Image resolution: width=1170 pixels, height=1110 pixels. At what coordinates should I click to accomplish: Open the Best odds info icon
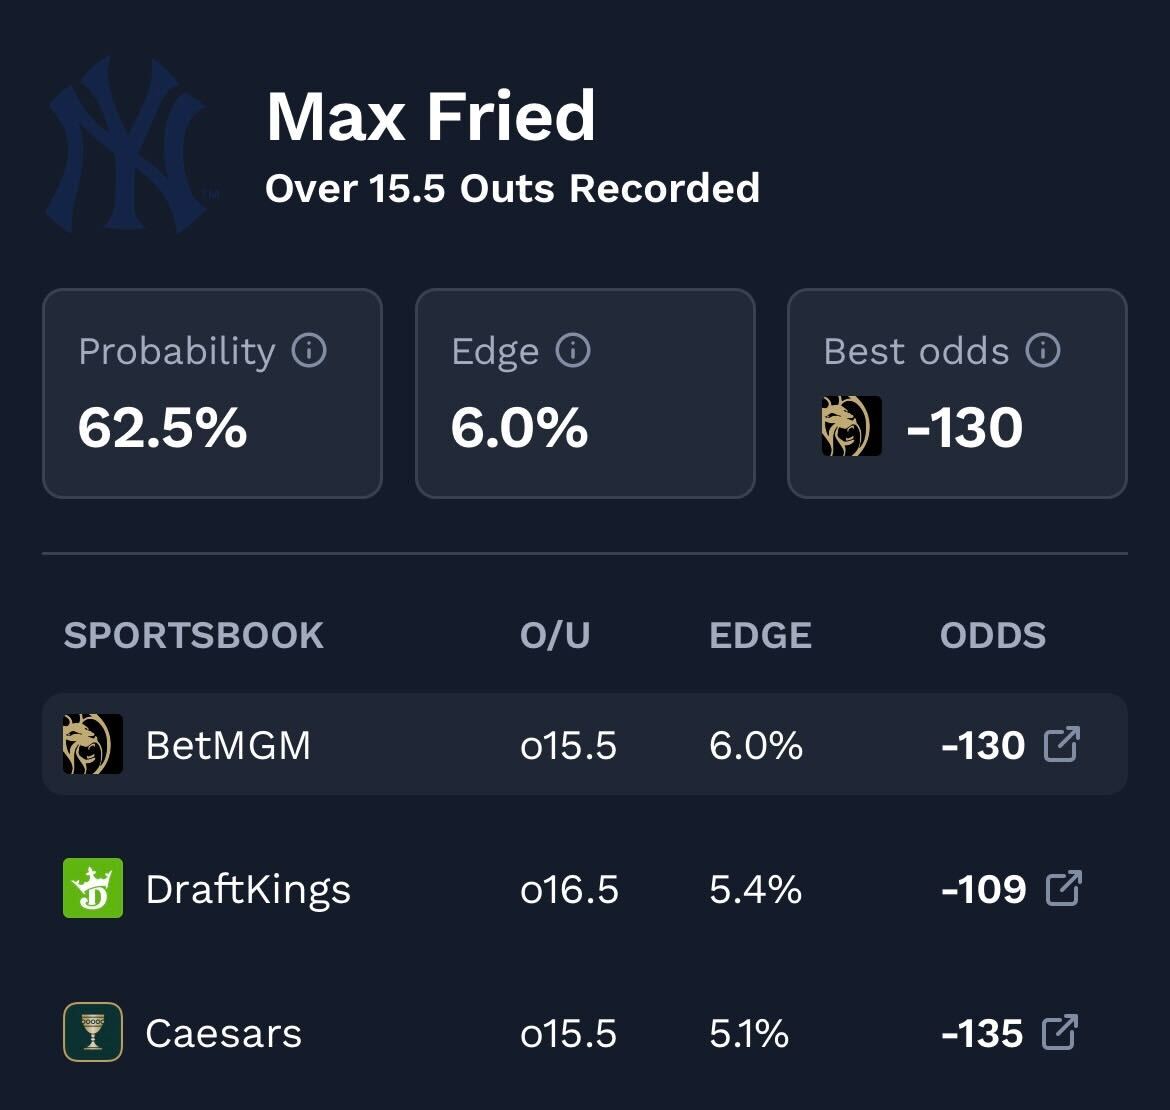click(x=1043, y=351)
